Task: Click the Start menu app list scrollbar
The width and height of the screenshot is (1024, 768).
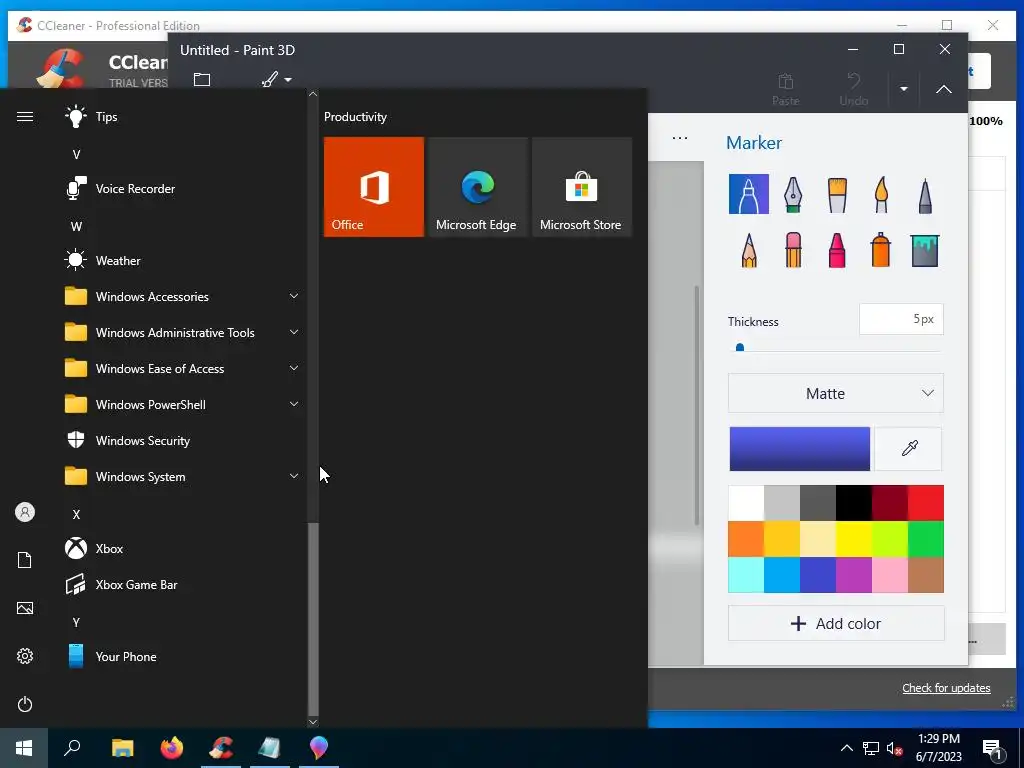Action: [313, 619]
